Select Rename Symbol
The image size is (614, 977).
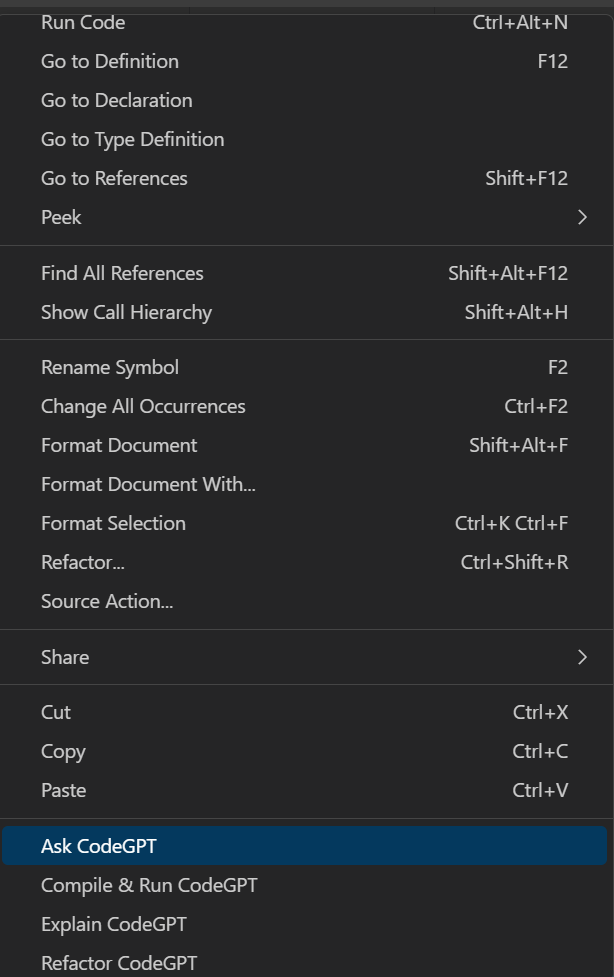click(x=110, y=367)
